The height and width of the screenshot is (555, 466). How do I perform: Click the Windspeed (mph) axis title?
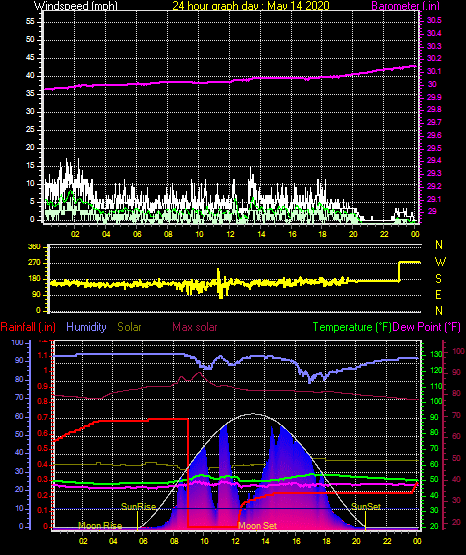point(76,5)
